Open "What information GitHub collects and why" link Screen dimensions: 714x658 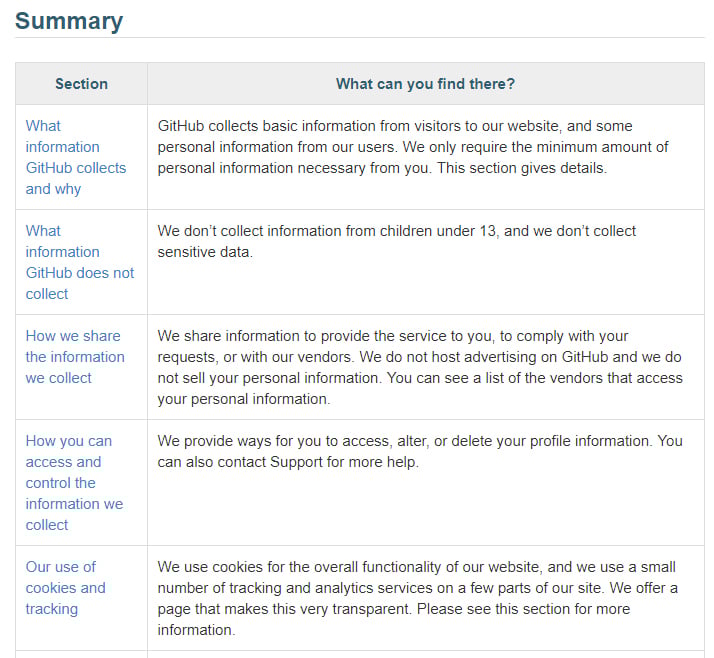click(76, 157)
